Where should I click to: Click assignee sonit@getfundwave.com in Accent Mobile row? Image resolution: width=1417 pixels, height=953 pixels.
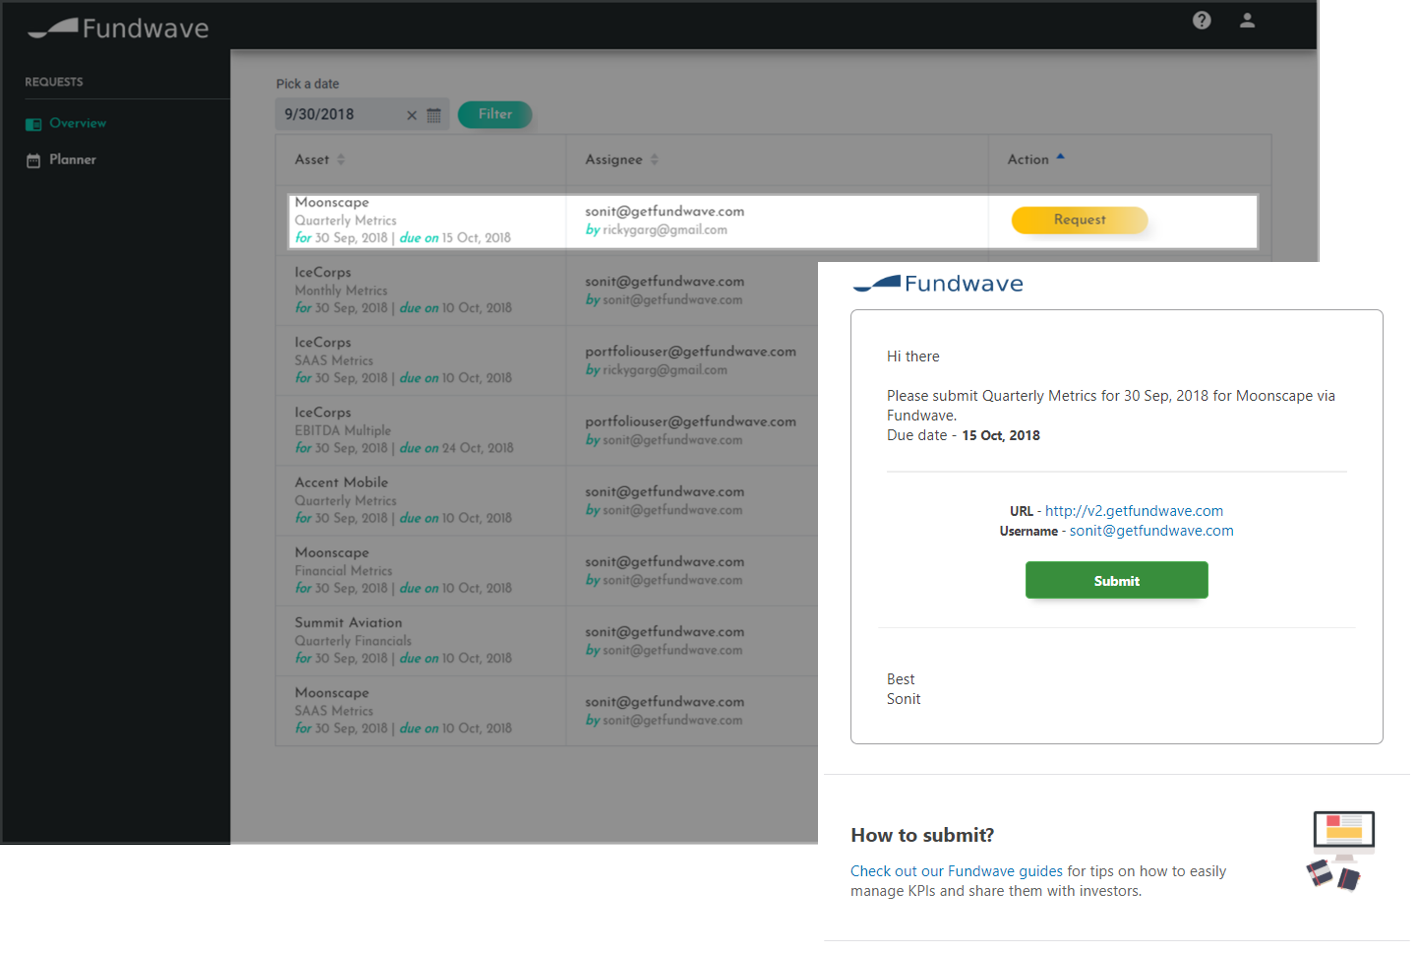[x=664, y=492]
